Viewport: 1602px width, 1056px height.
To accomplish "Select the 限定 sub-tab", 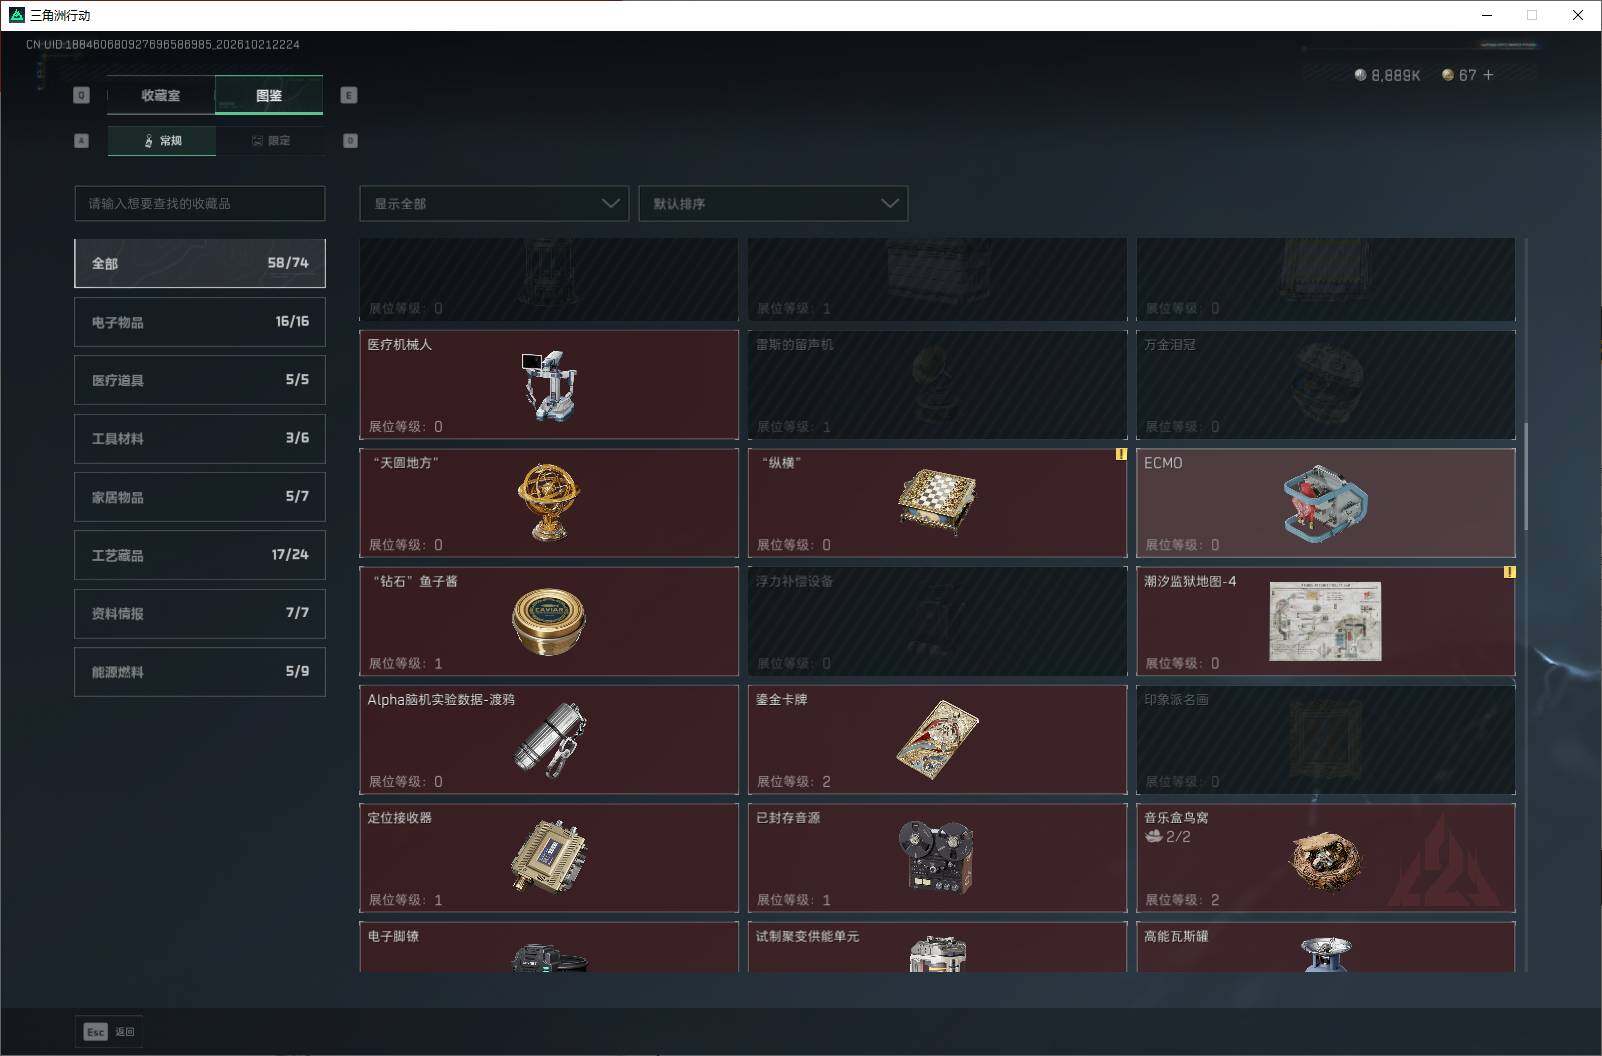I will [270, 140].
